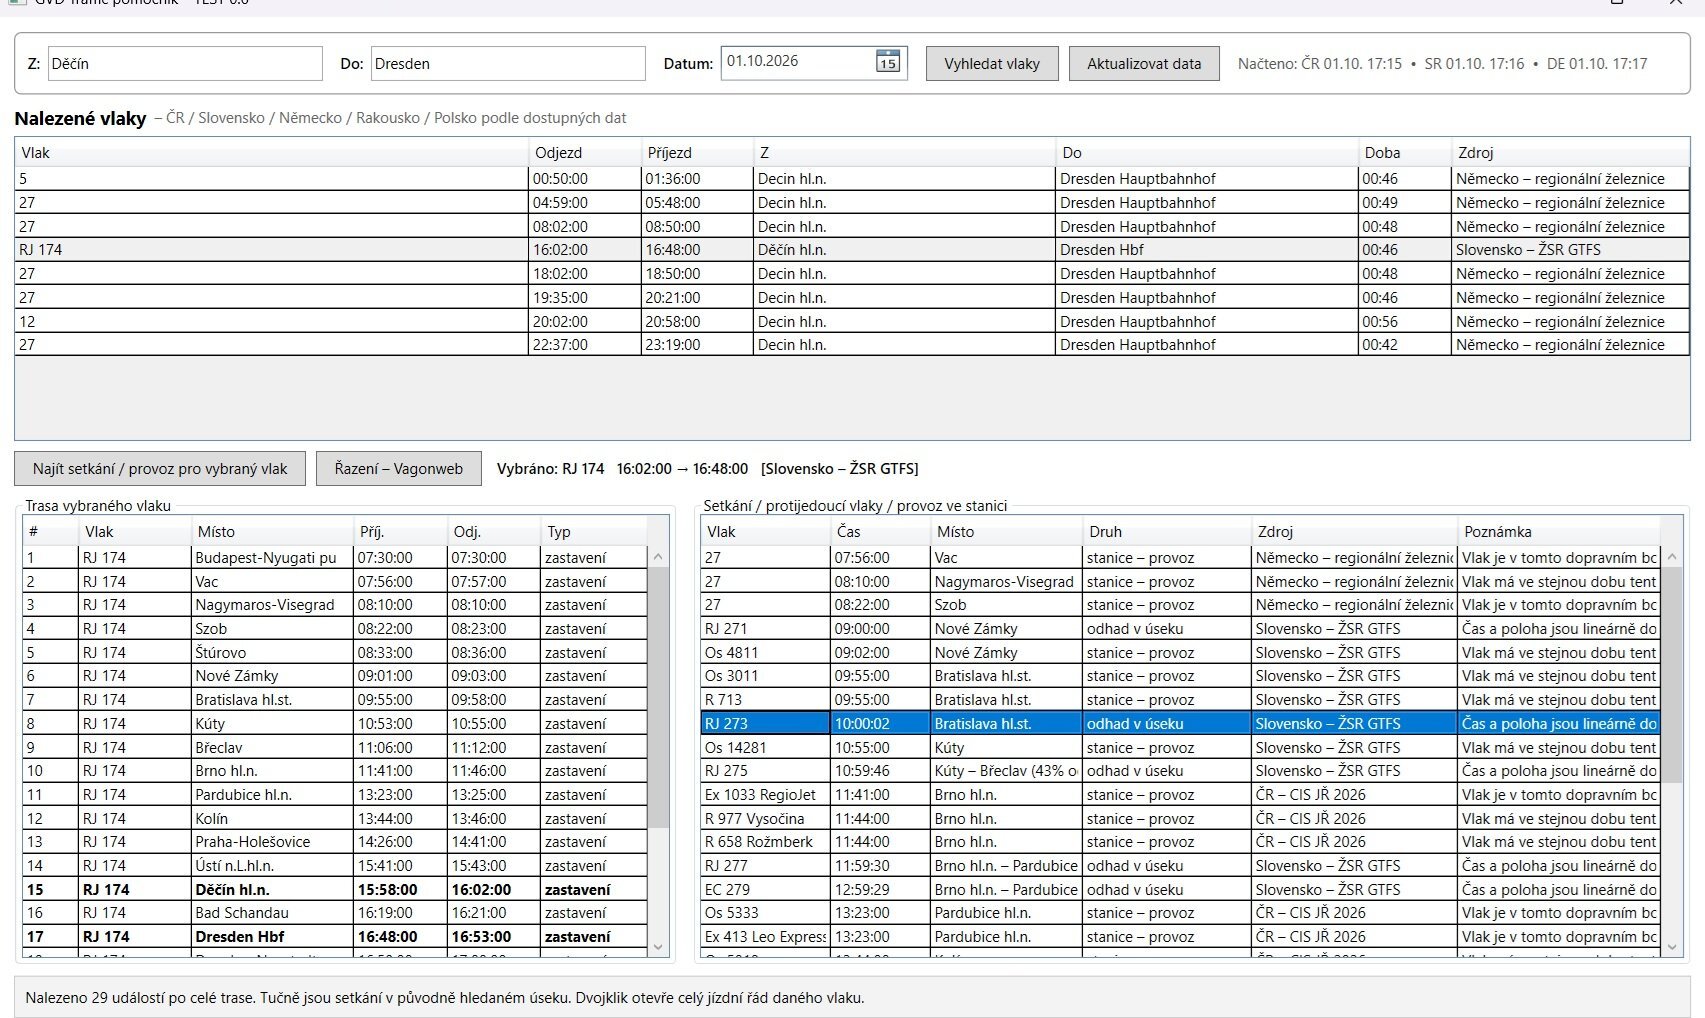Select the highlighted RJ 273 meeting row
Screen dimensions: 1705x1018
(x=1180, y=724)
